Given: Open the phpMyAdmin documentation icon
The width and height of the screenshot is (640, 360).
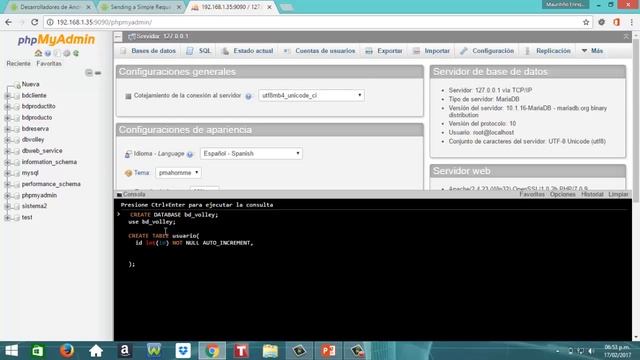Looking at the screenshot, I should click(x=57, y=53).
